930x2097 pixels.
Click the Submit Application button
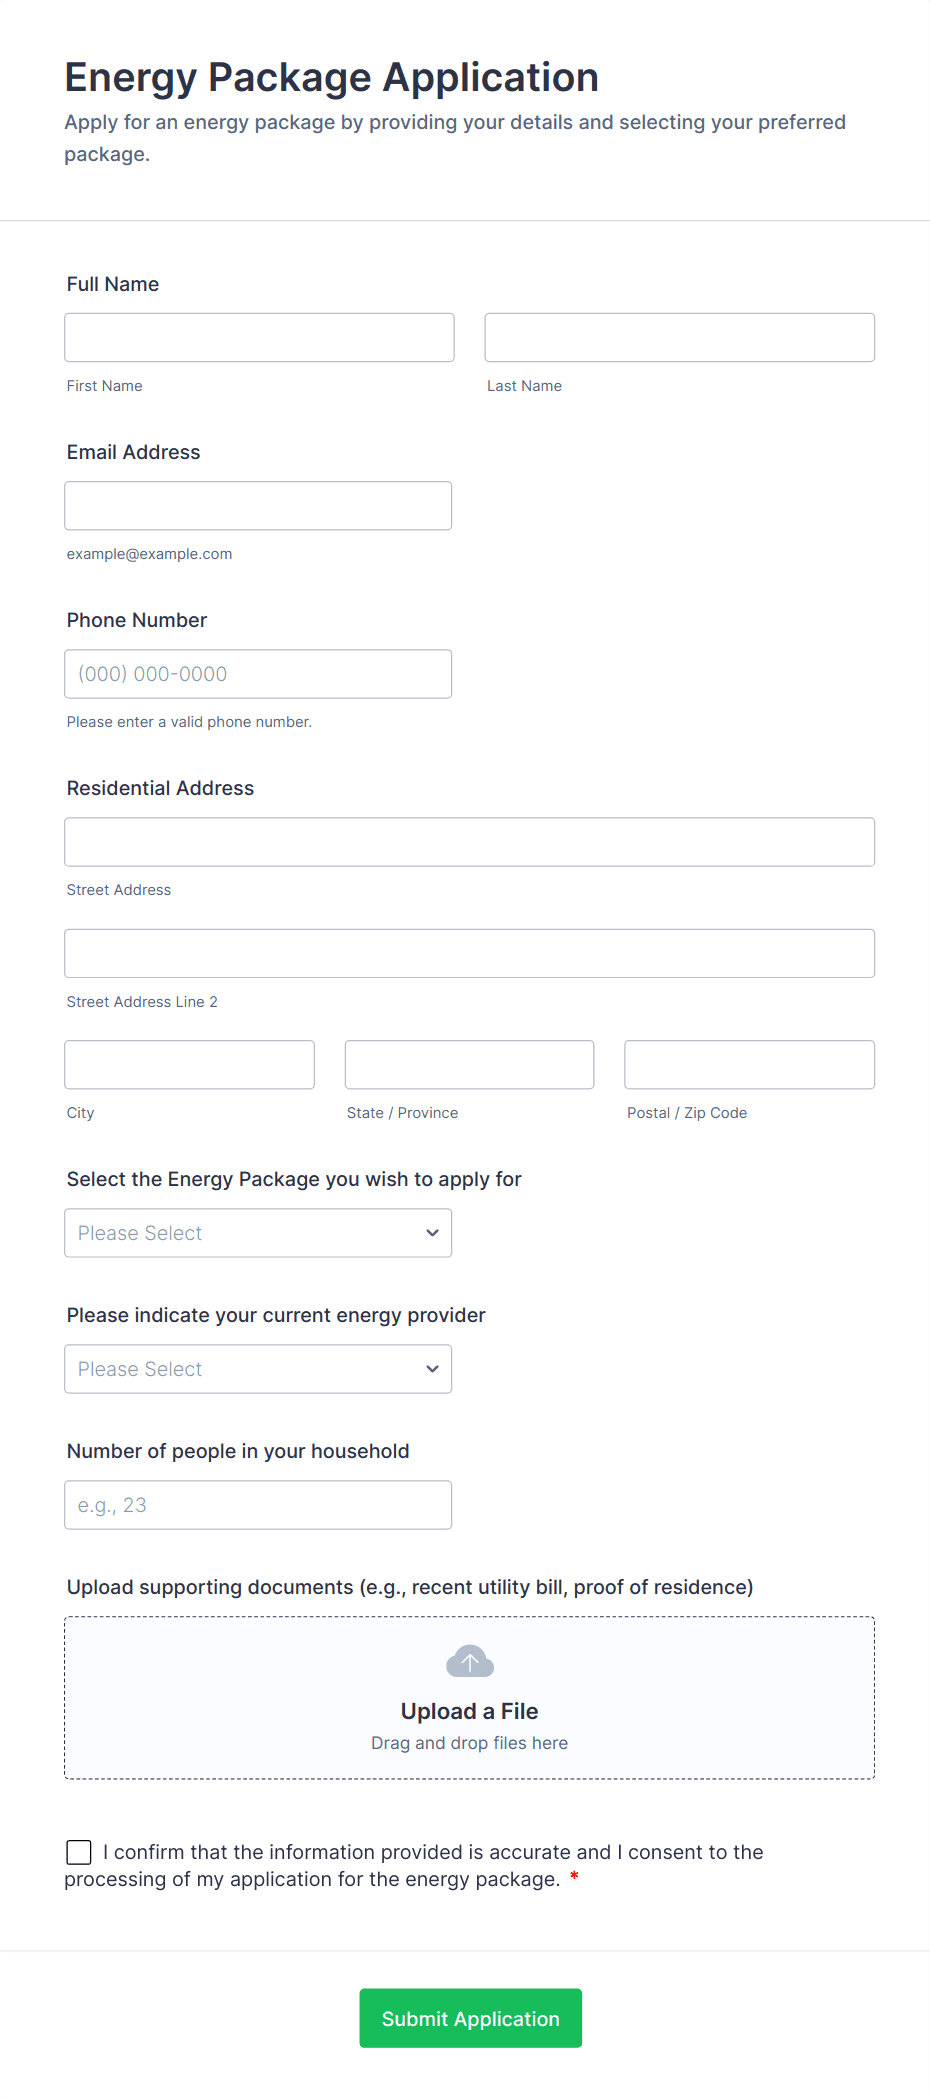(x=470, y=2018)
